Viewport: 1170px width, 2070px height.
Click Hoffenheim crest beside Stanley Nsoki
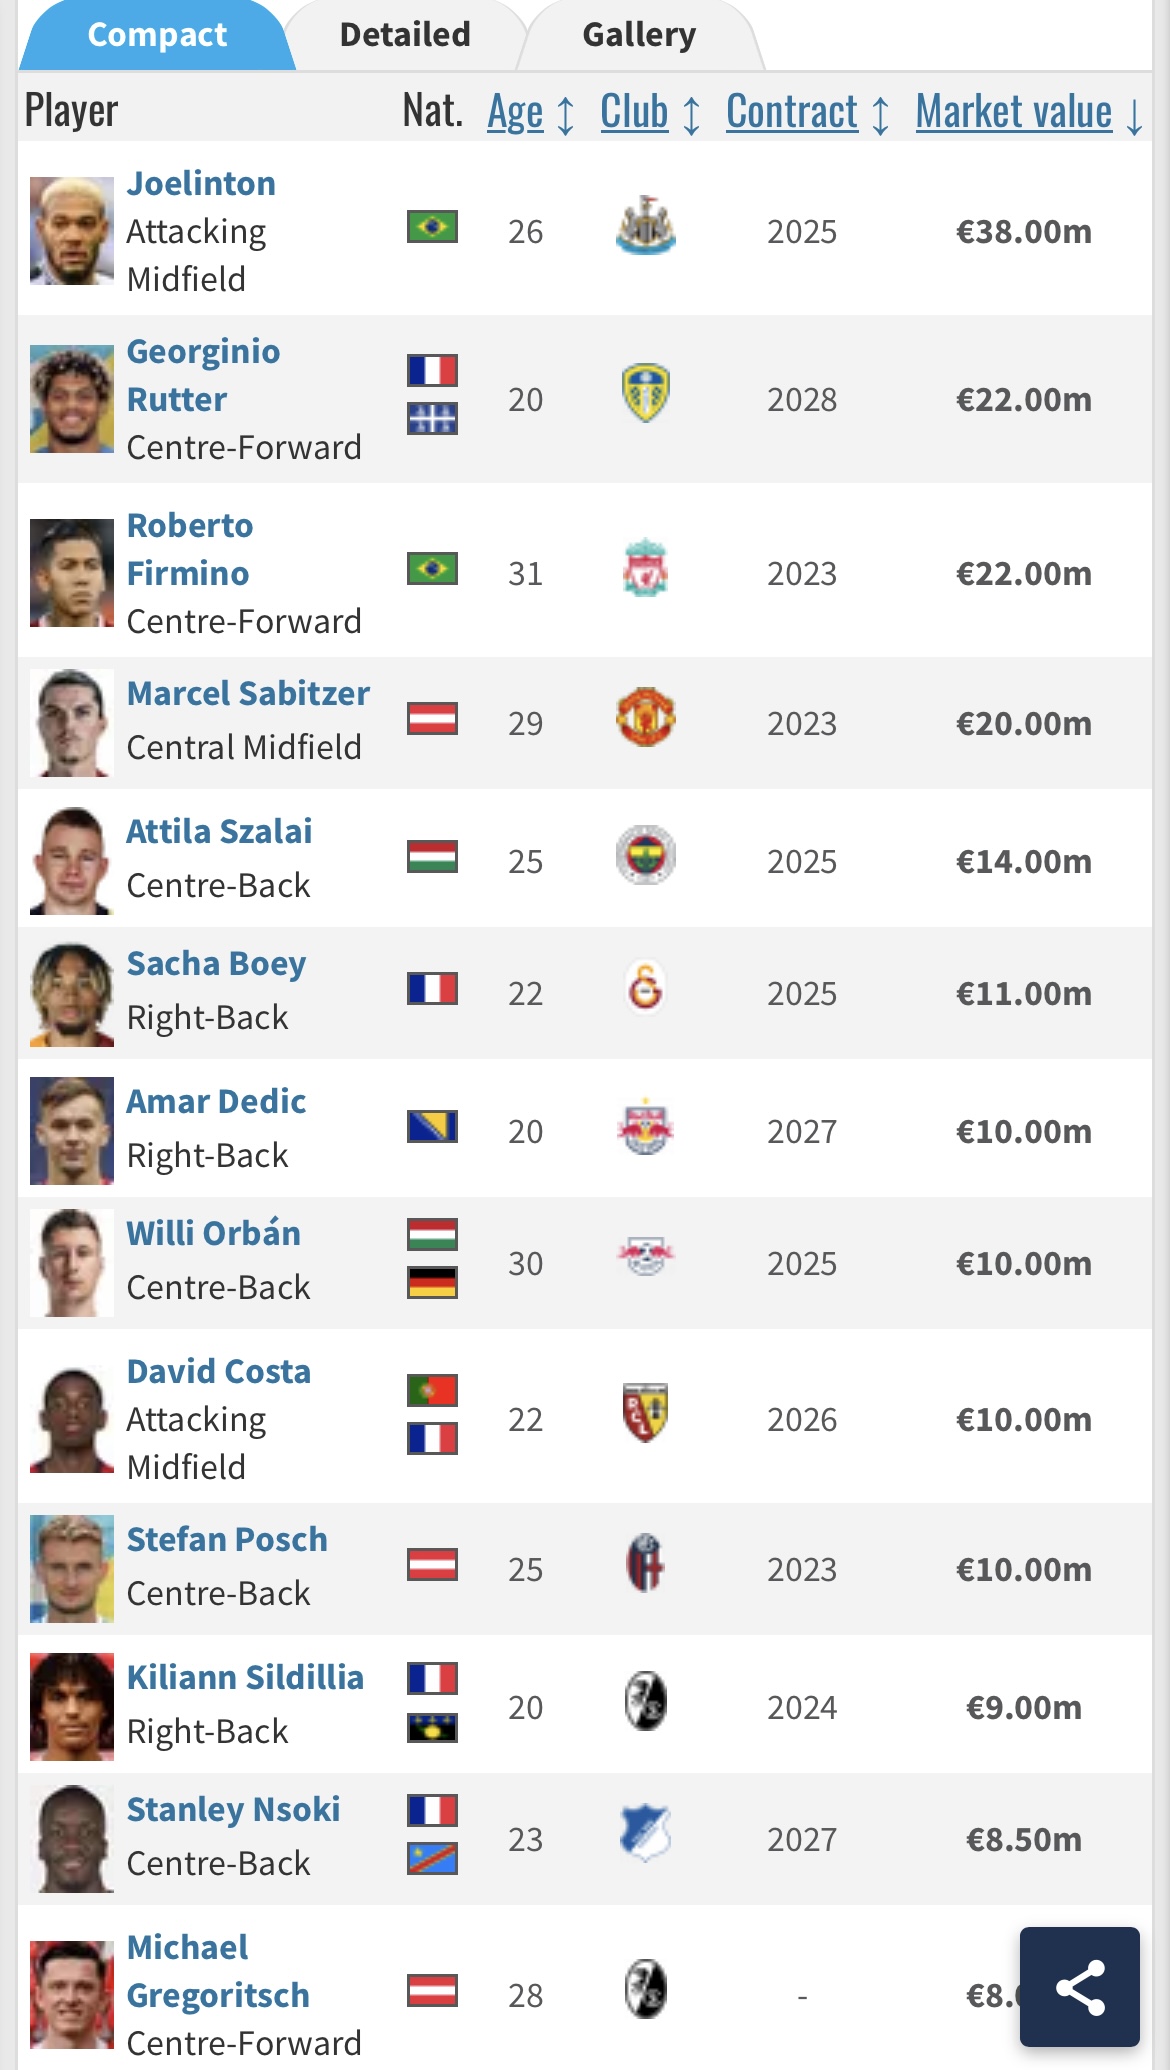pos(646,1833)
